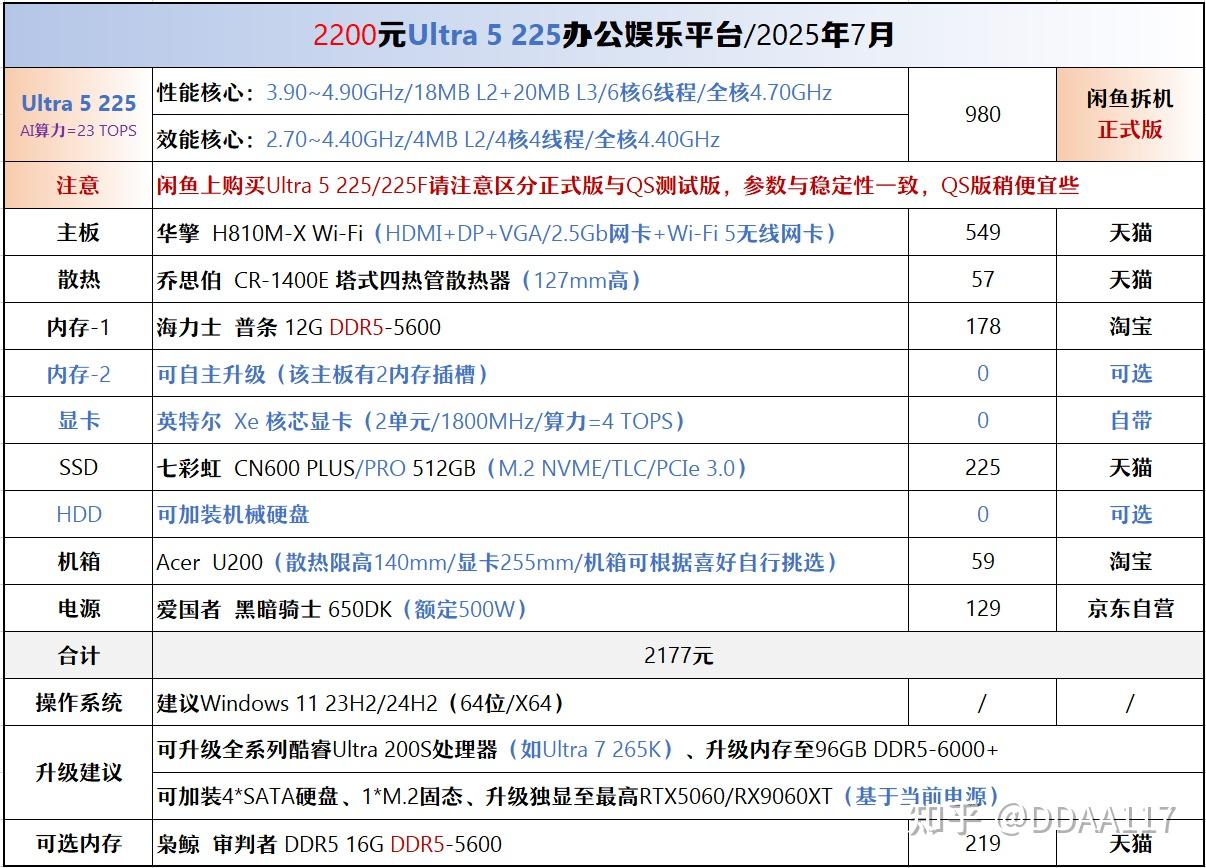
Task: Click the '可加装机械硬盘' HDD cell
Action: [x=530, y=515]
